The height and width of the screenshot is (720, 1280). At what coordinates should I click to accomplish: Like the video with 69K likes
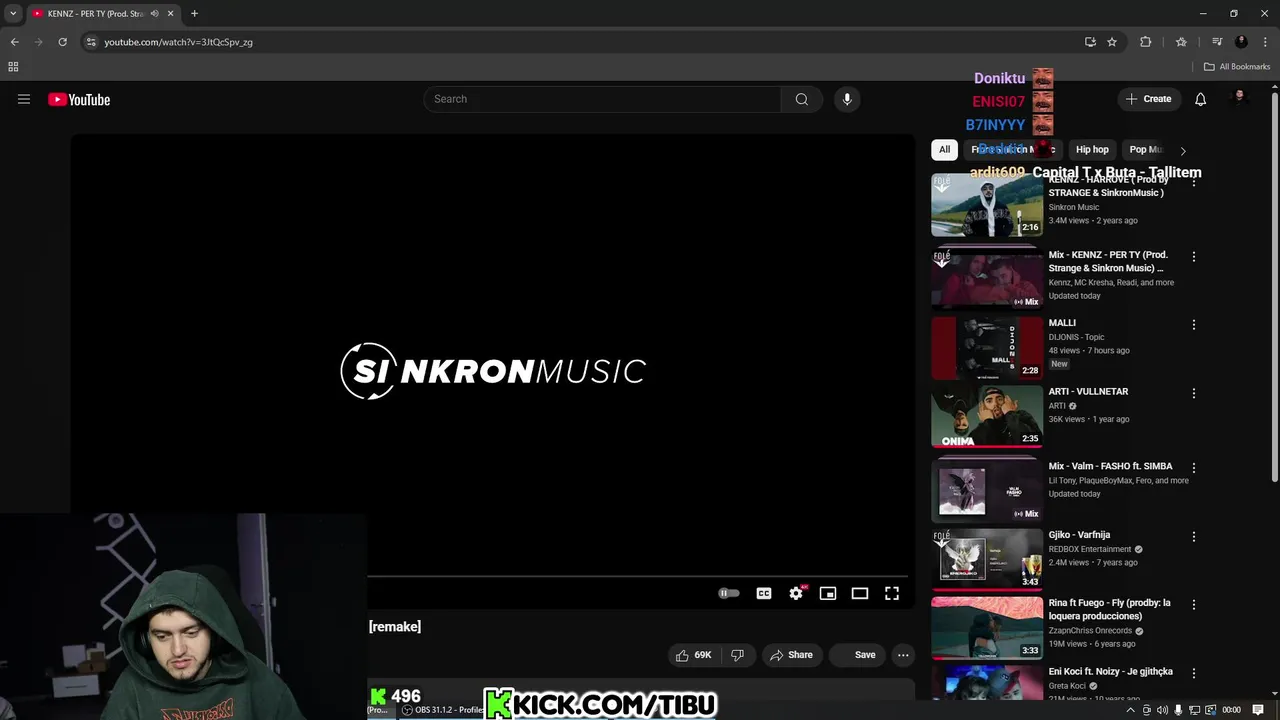click(x=693, y=655)
